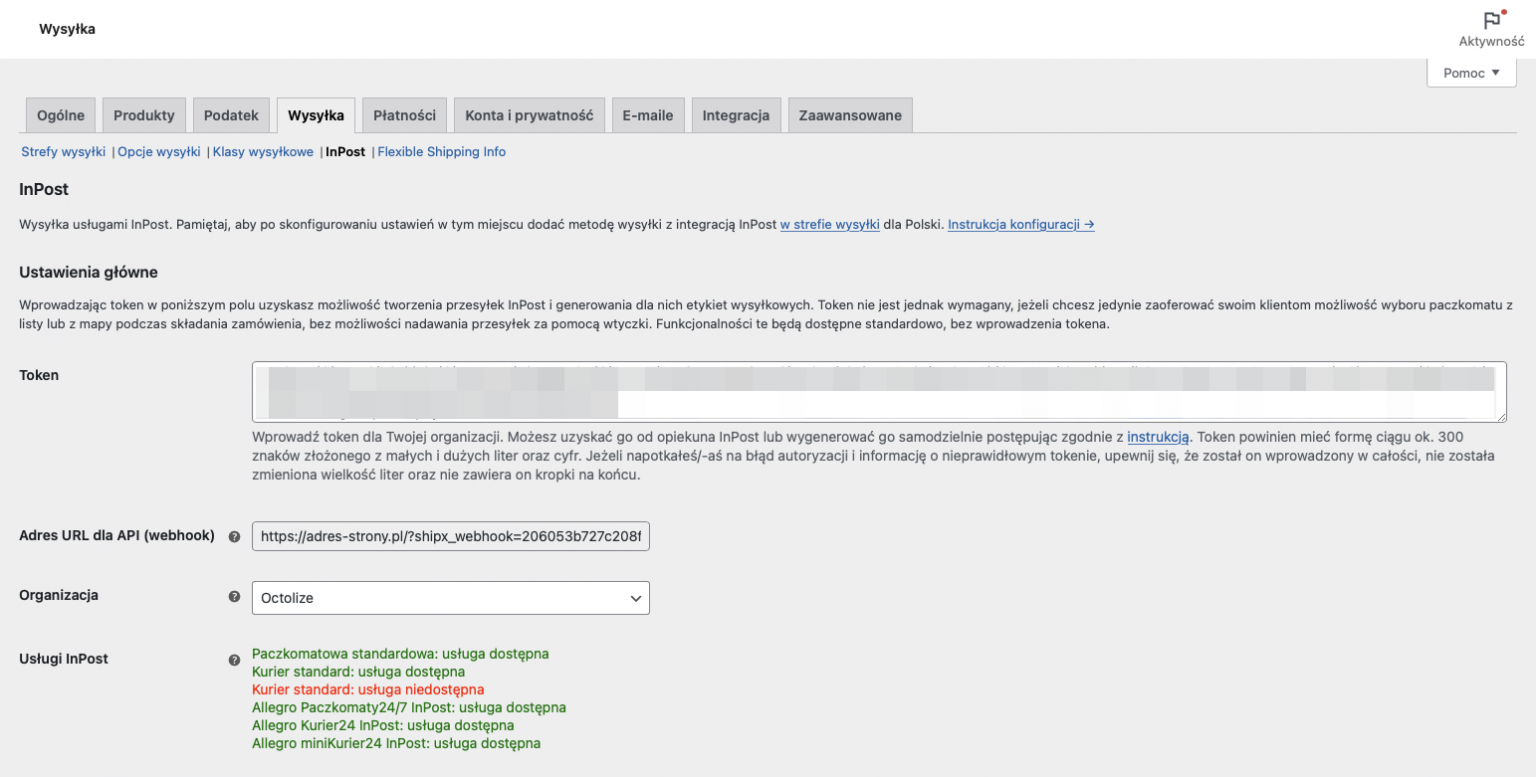Click the help icon next to Adres URL webhook
This screenshot has height=777, width=1536.
(235, 536)
